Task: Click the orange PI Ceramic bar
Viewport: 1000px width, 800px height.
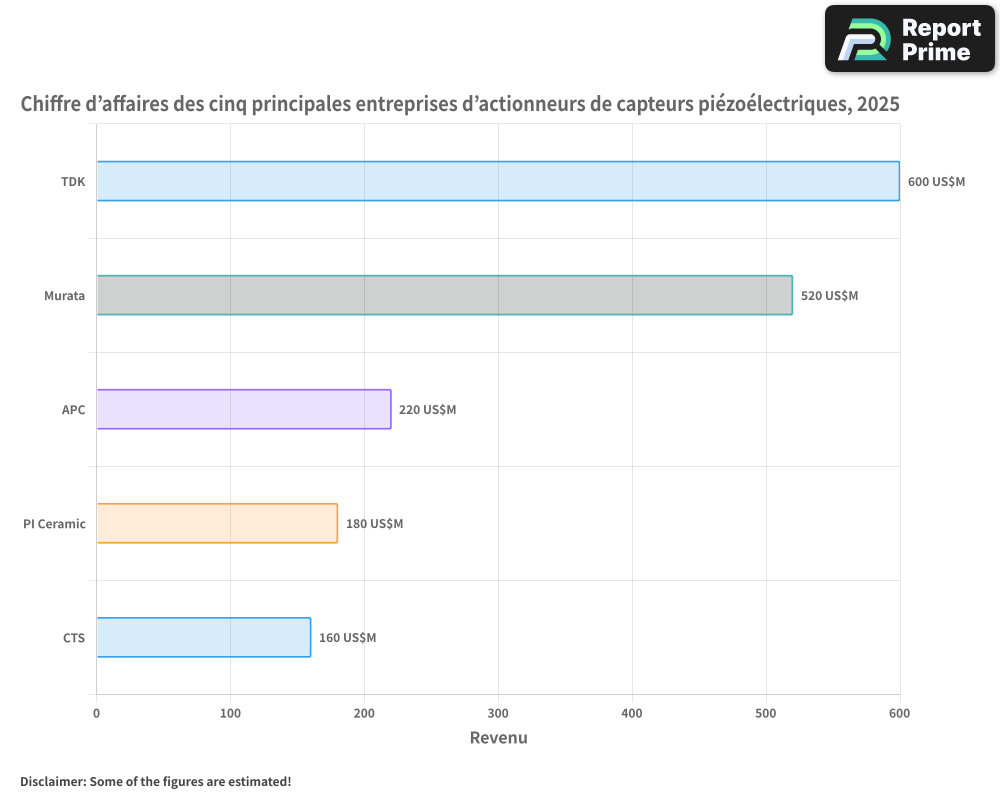Action: tap(217, 523)
